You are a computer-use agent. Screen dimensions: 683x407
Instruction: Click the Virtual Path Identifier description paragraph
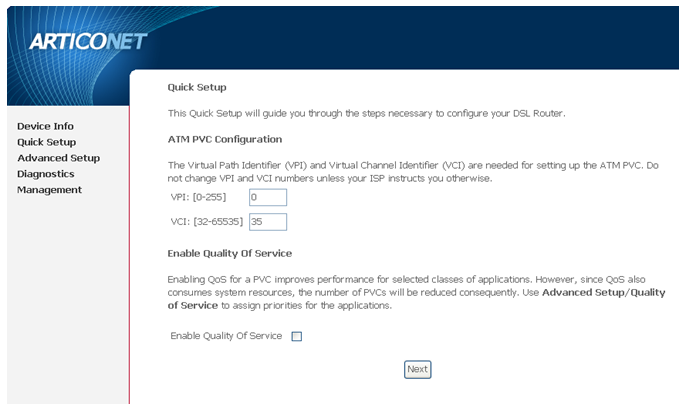point(413,172)
